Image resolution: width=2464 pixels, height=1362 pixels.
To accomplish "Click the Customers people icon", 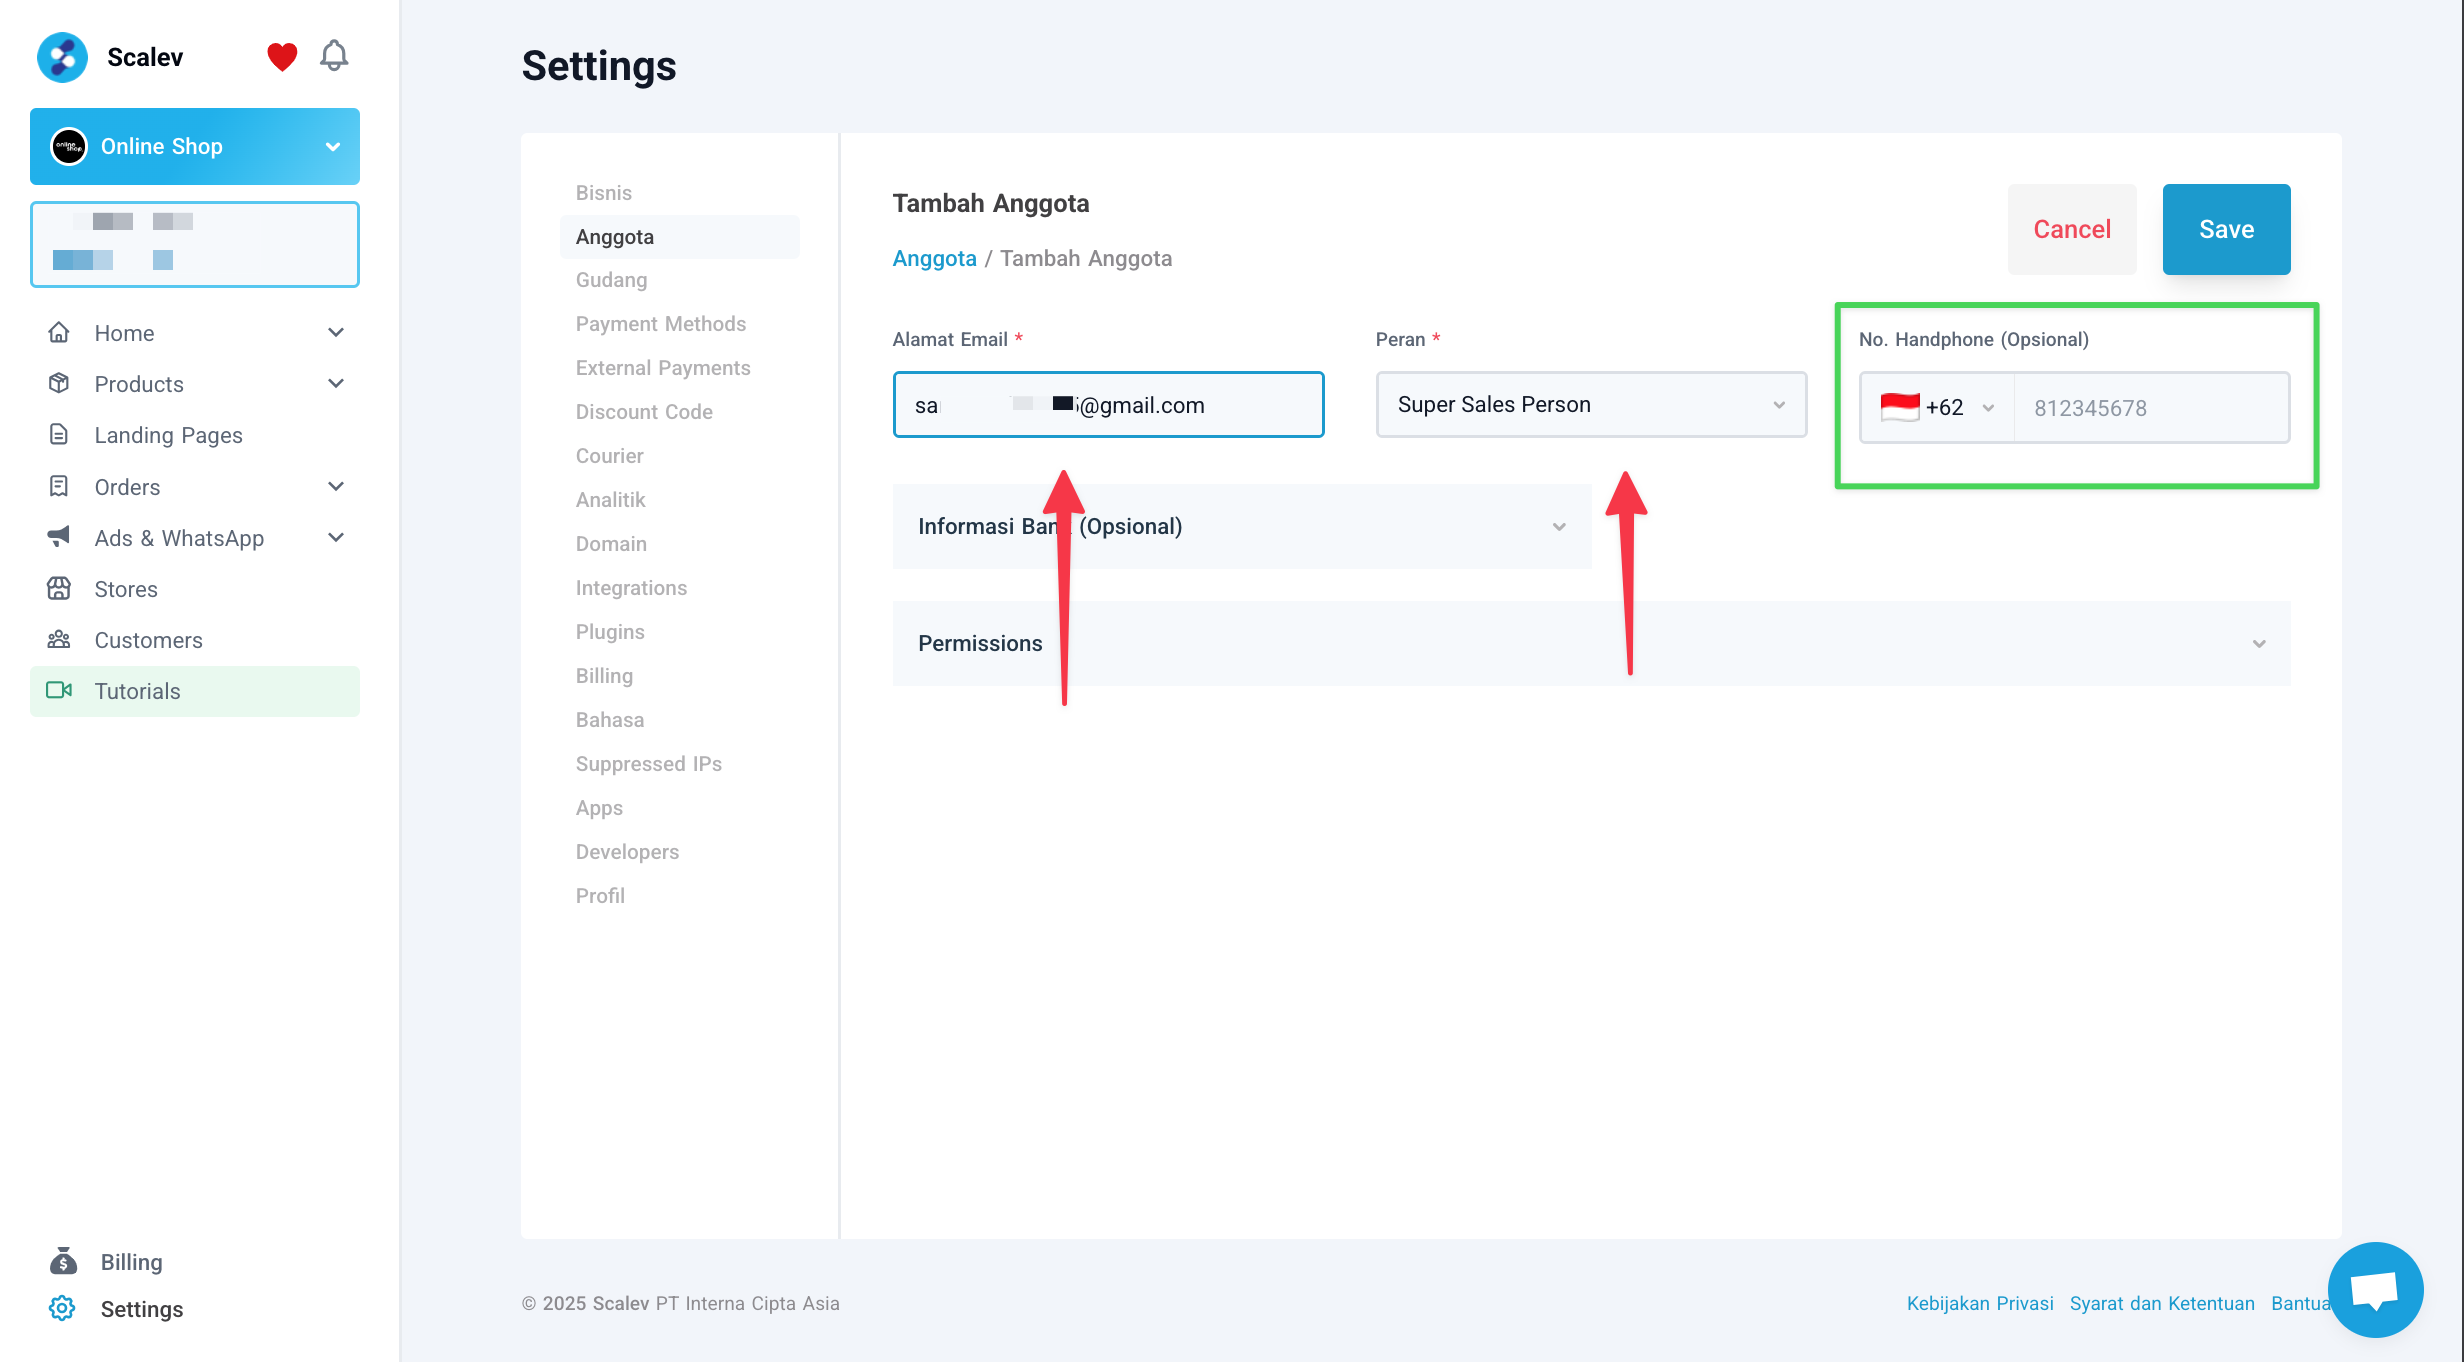I will [59, 639].
